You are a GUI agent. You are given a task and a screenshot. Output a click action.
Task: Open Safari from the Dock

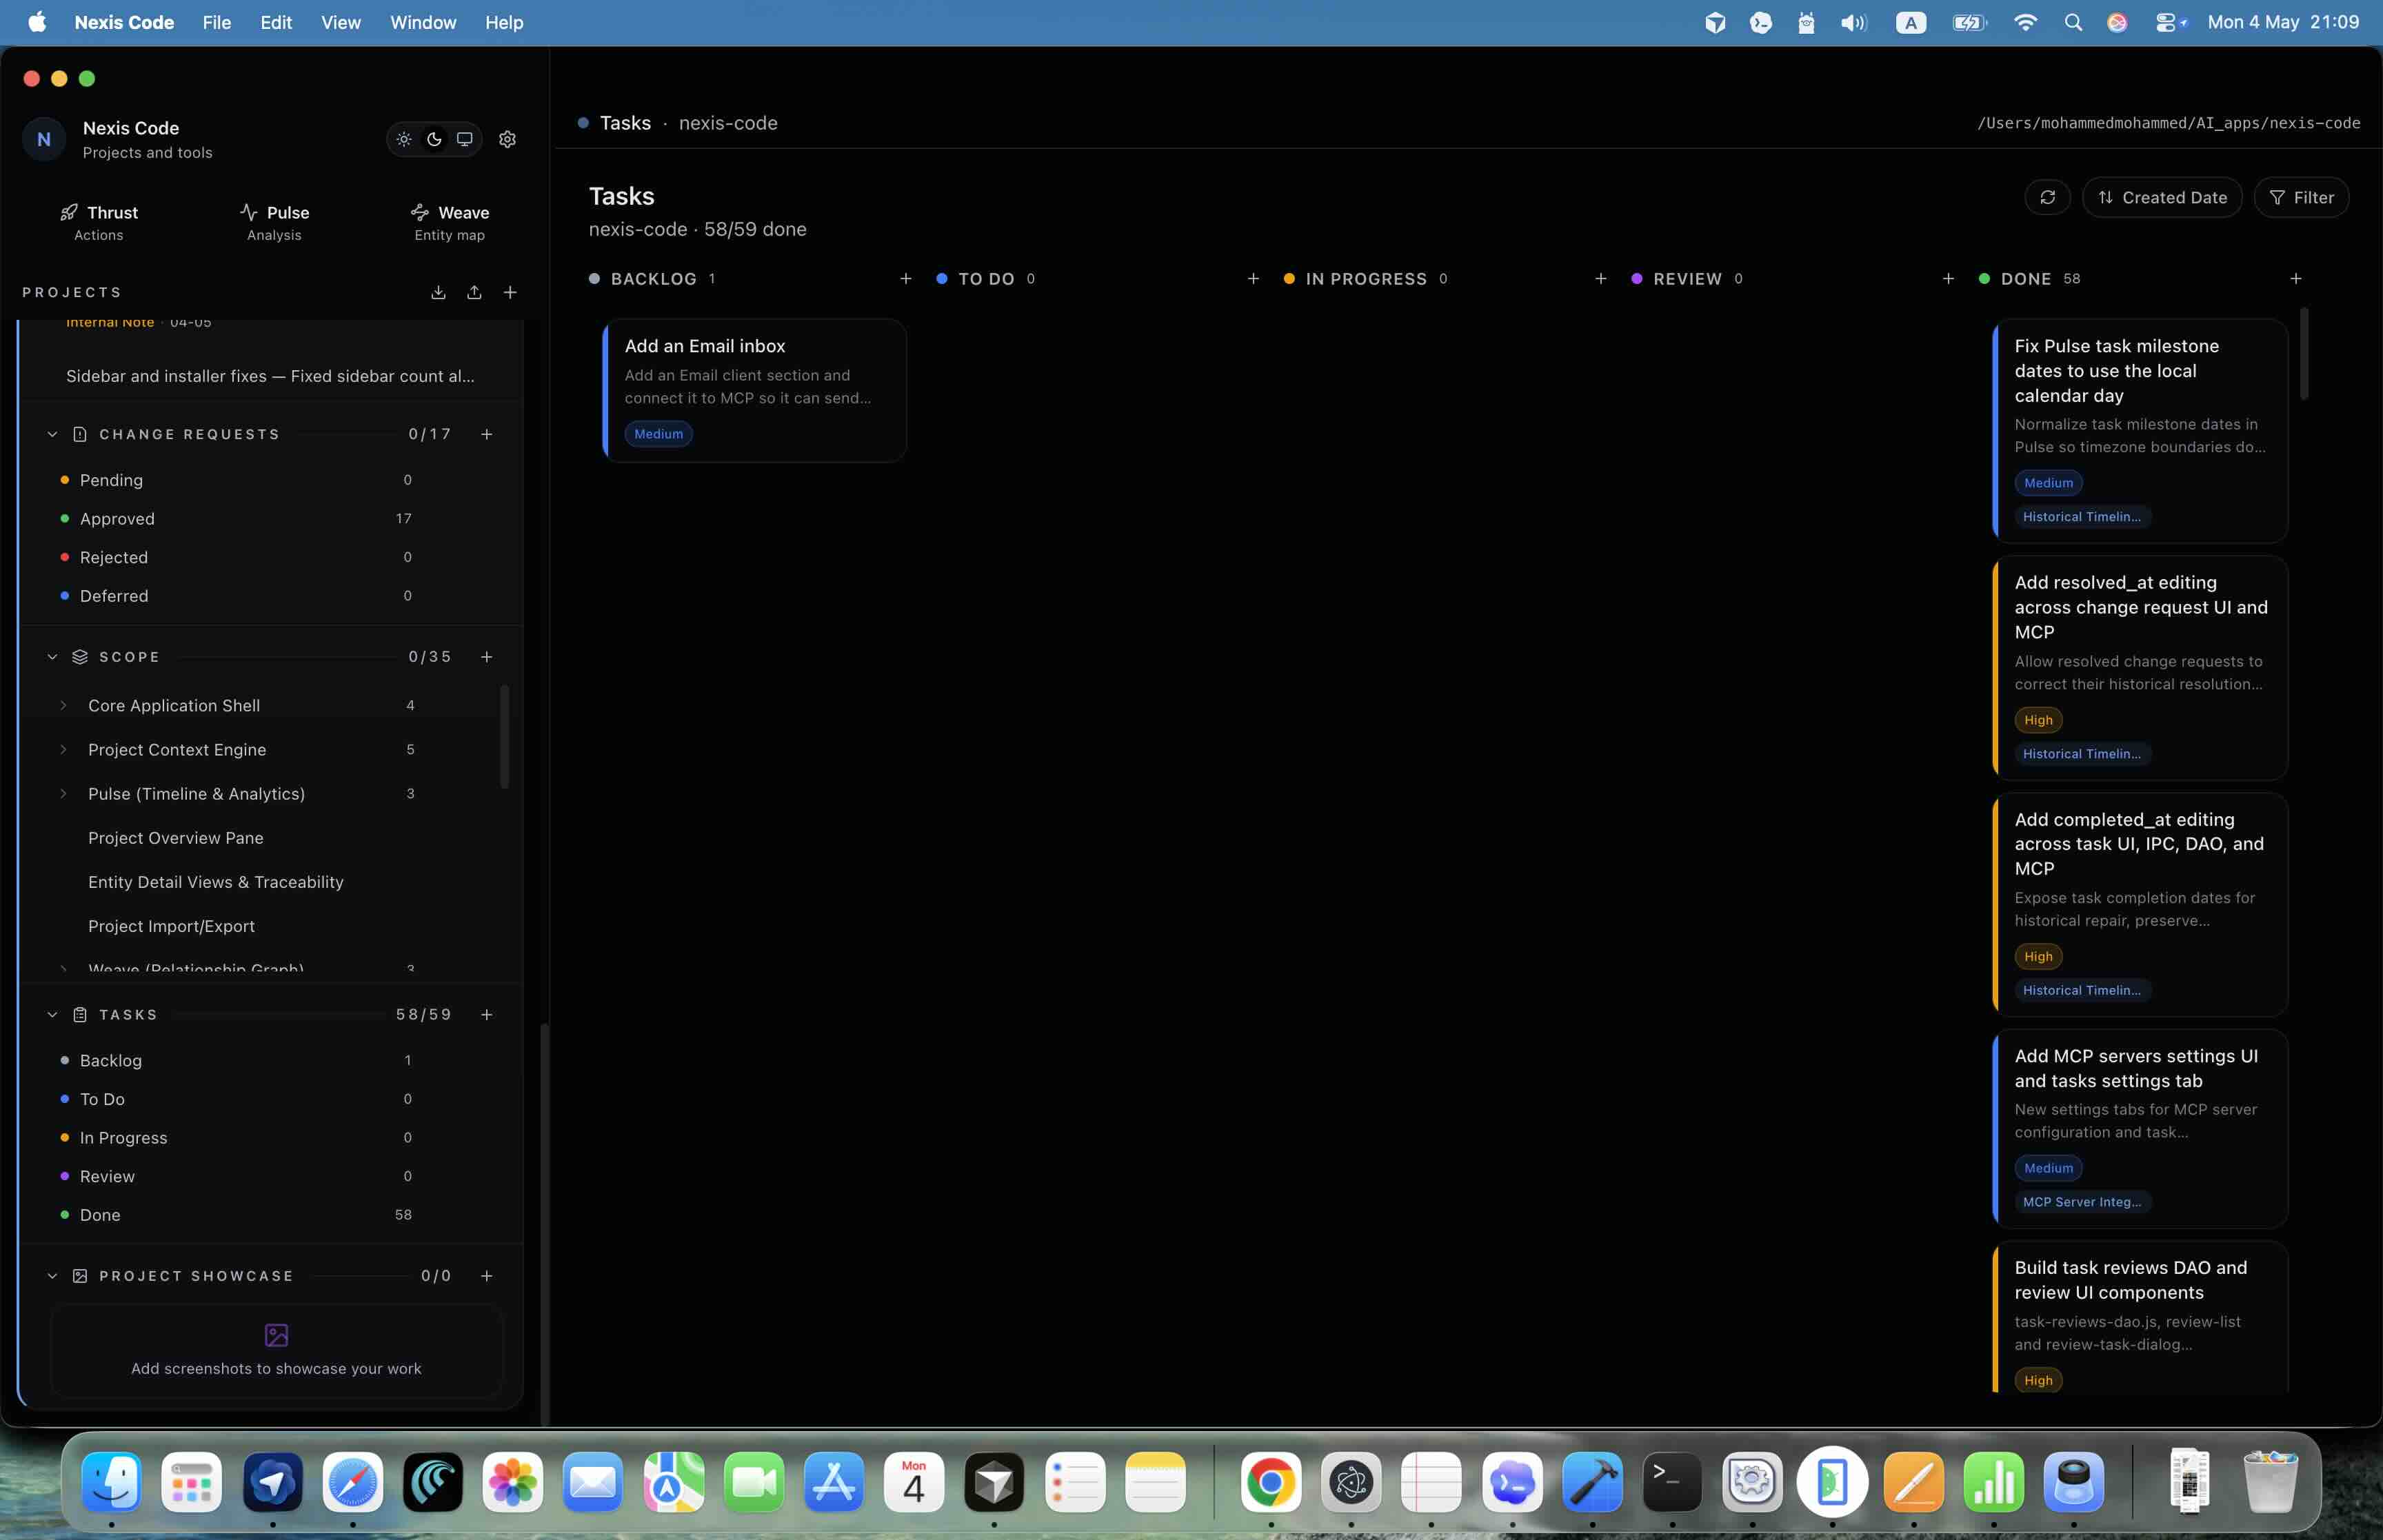[x=352, y=1482]
